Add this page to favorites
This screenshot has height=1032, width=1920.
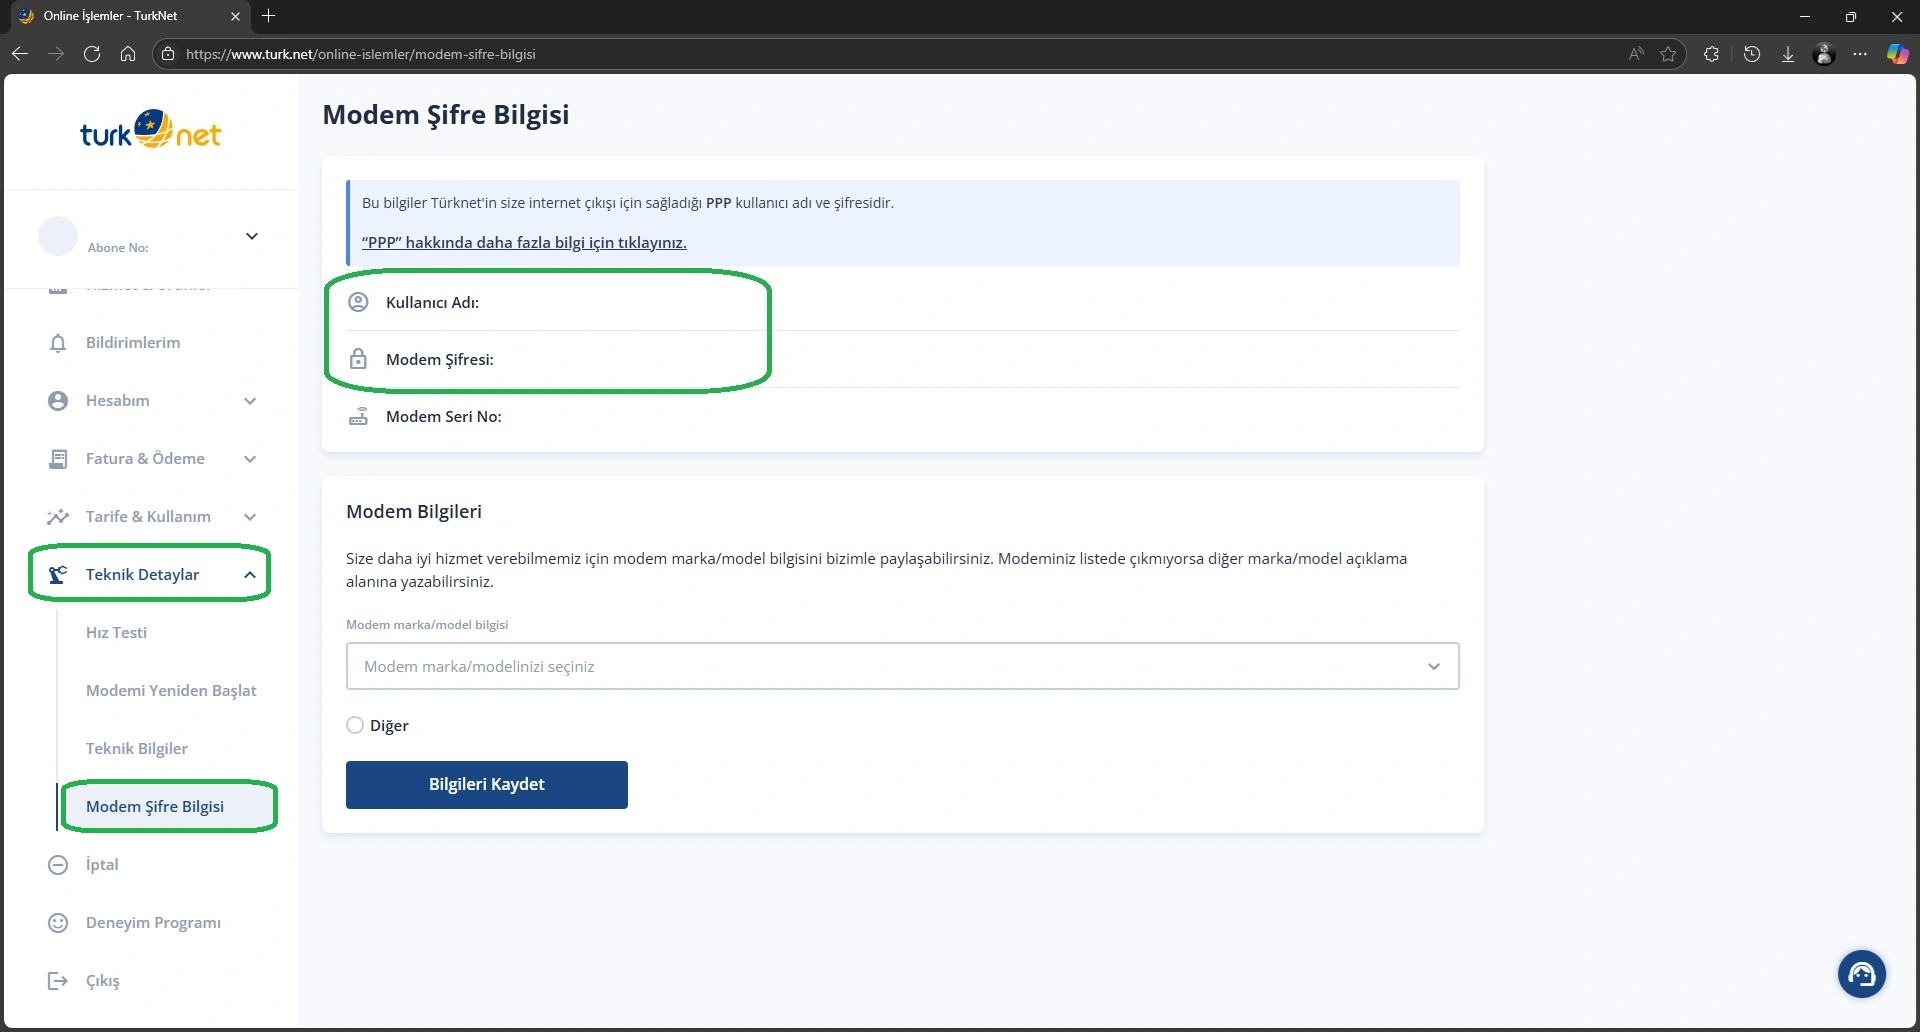click(1668, 54)
